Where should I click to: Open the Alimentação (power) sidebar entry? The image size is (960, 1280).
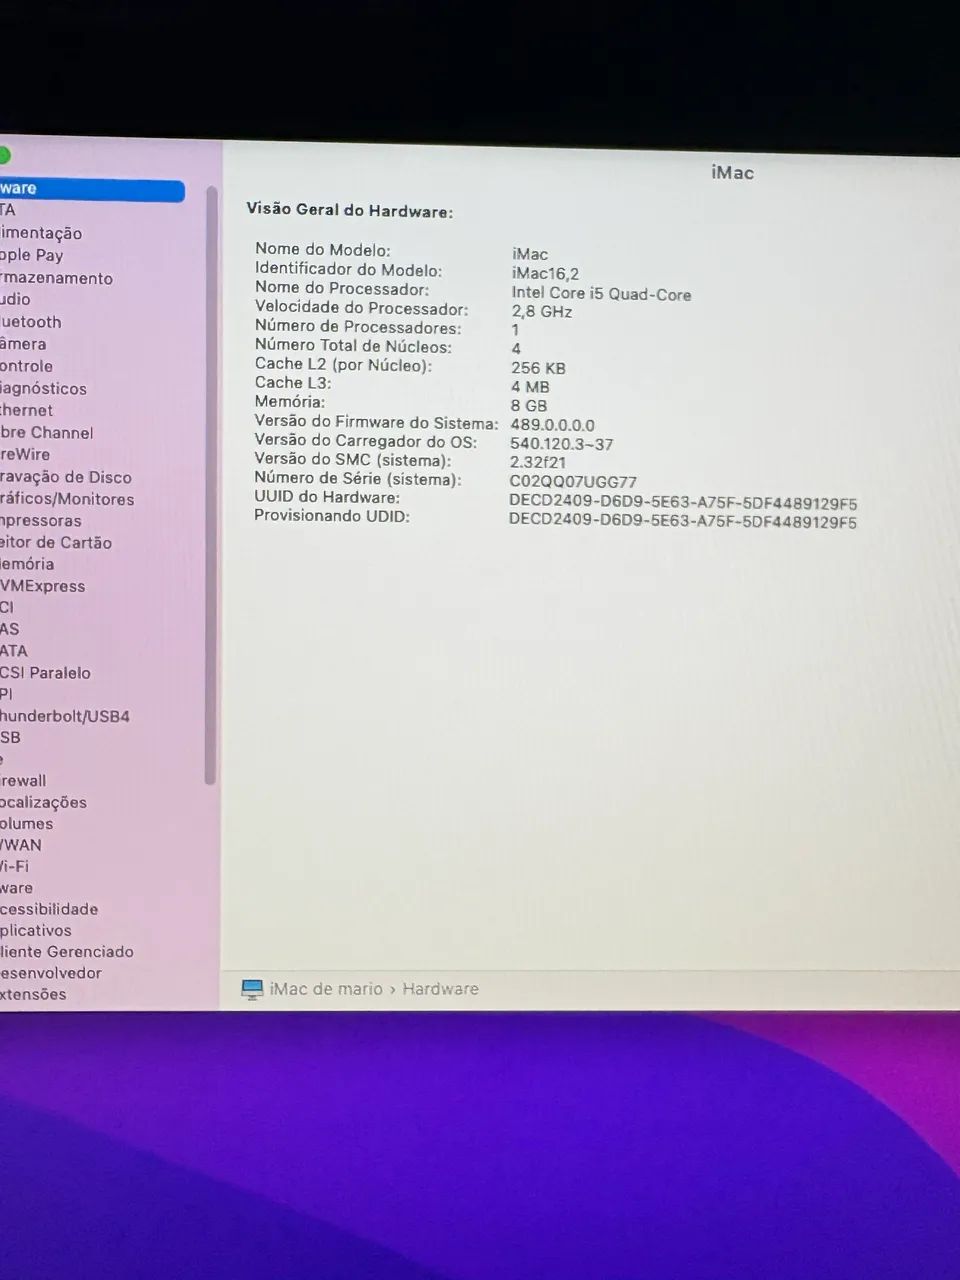point(41,233)
